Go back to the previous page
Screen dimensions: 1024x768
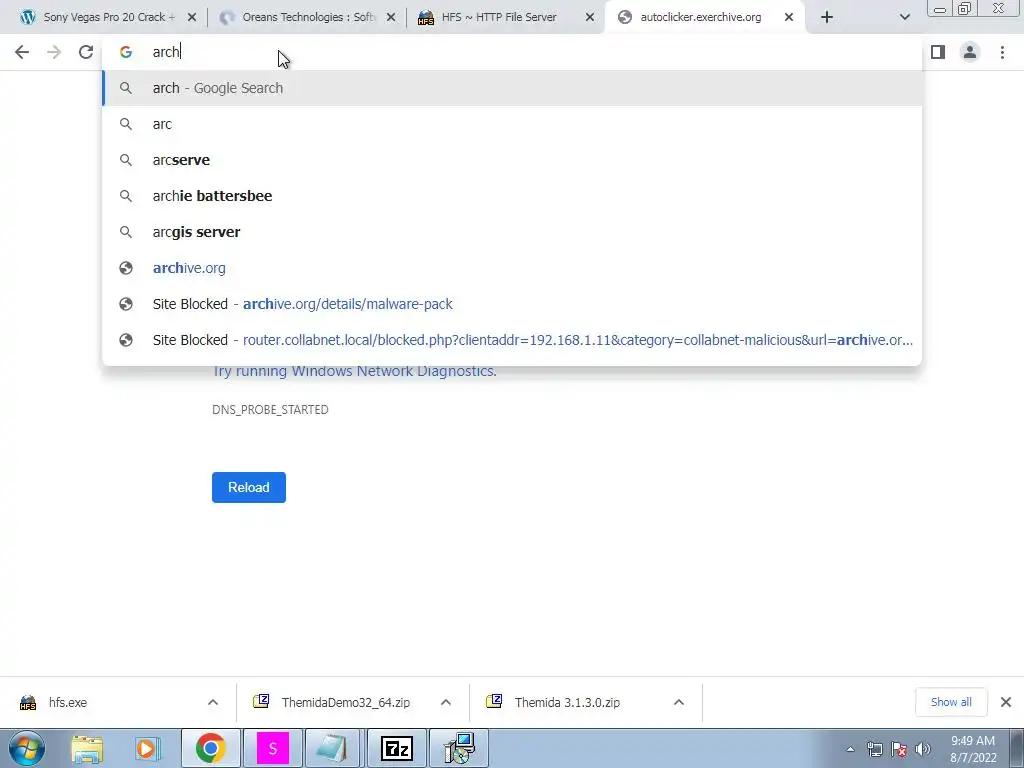(22, 52)
